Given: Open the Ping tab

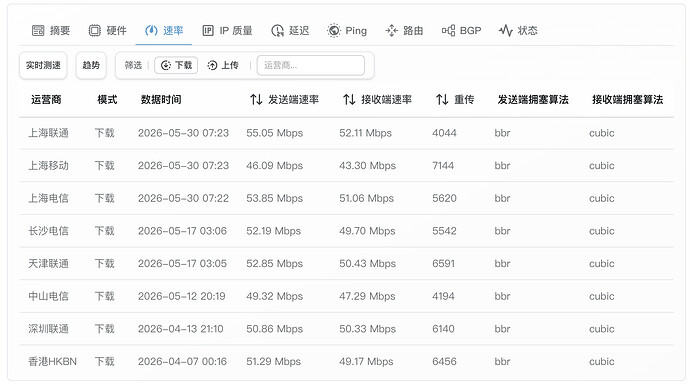Looking at the screenshot, I should coord(347,30).
